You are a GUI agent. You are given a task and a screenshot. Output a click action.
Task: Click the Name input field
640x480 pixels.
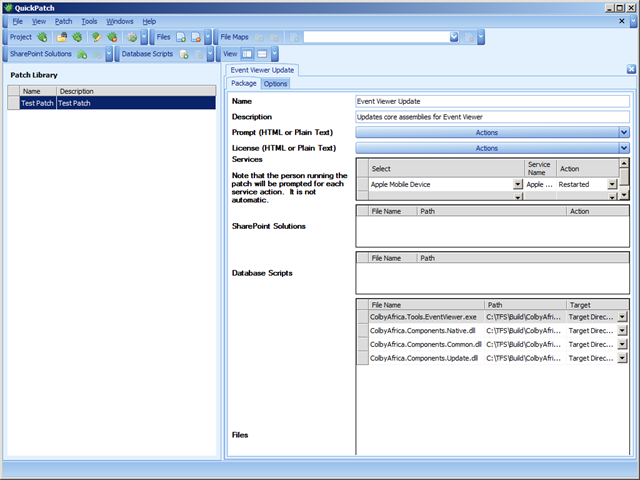tap(492, 101)
